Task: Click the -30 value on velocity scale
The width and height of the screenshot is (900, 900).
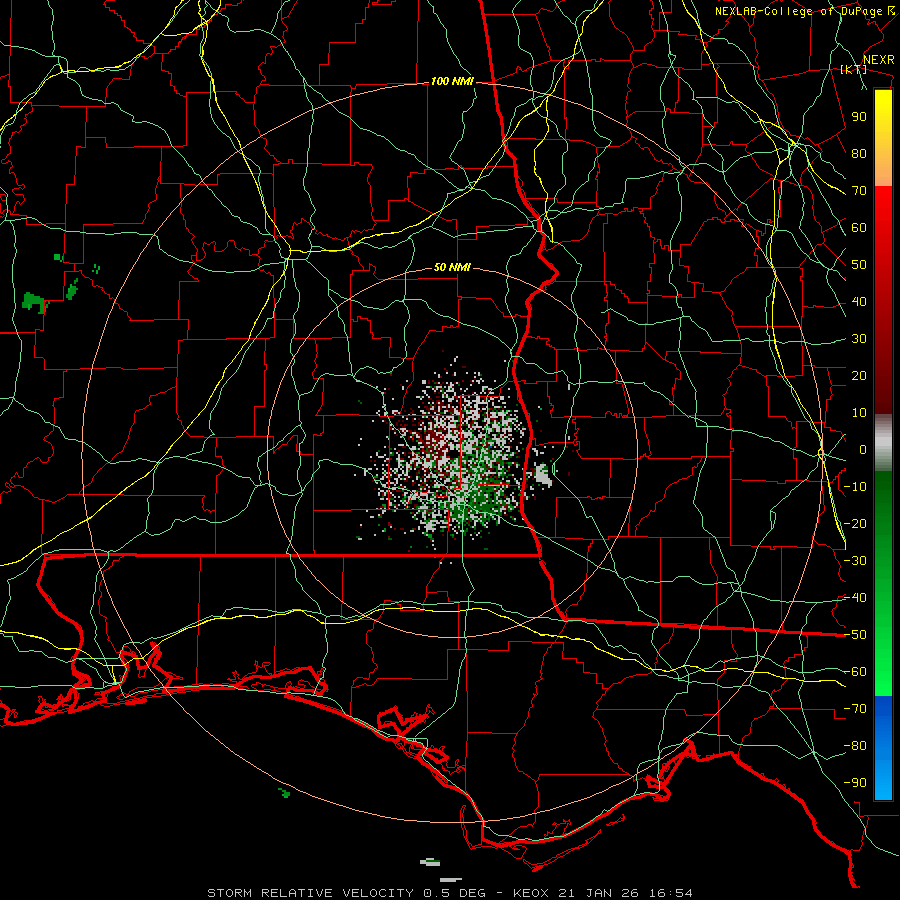Action: pyautogui.click(x=855, y=561)
